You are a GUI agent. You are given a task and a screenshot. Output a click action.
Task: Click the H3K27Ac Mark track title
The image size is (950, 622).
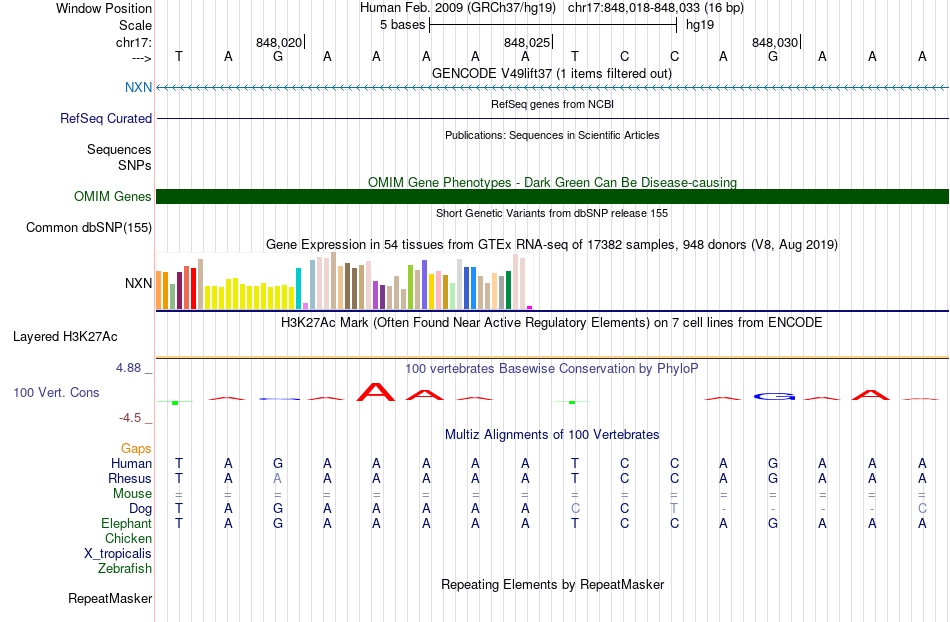[x=552, y=322]
